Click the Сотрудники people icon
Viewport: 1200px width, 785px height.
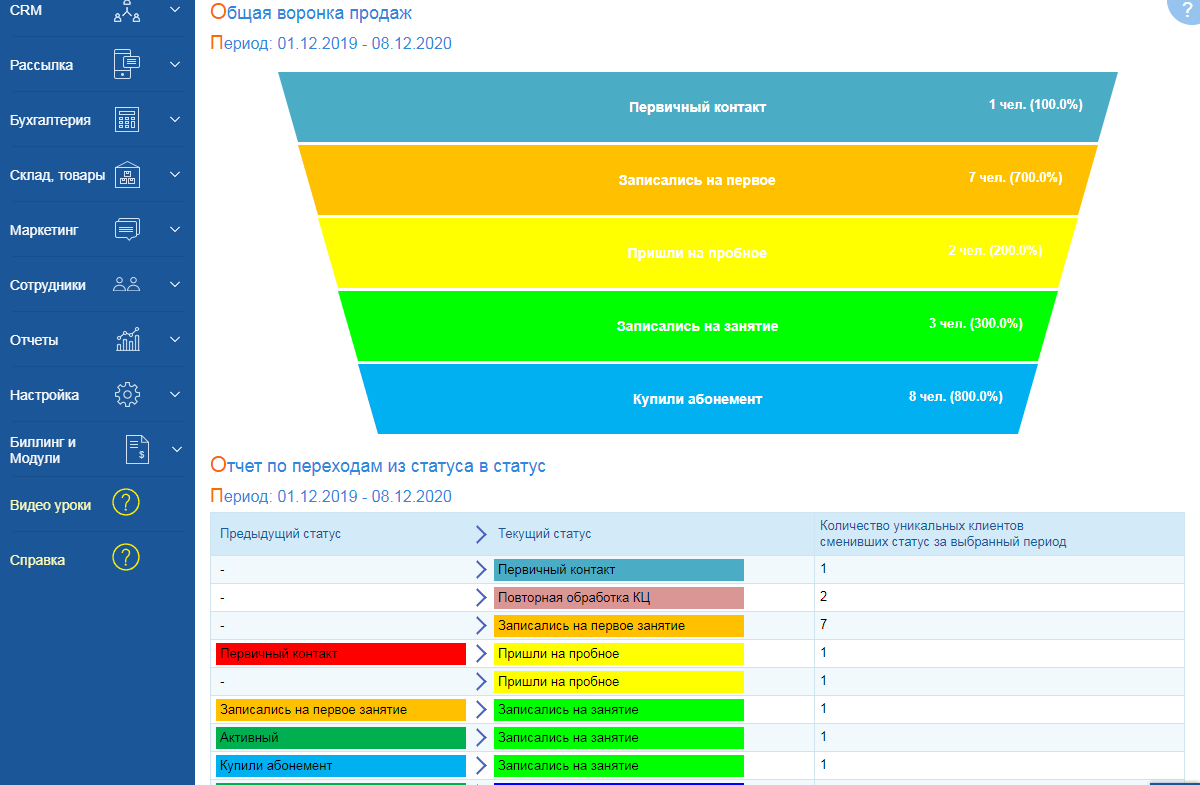(x=127, y=285)
